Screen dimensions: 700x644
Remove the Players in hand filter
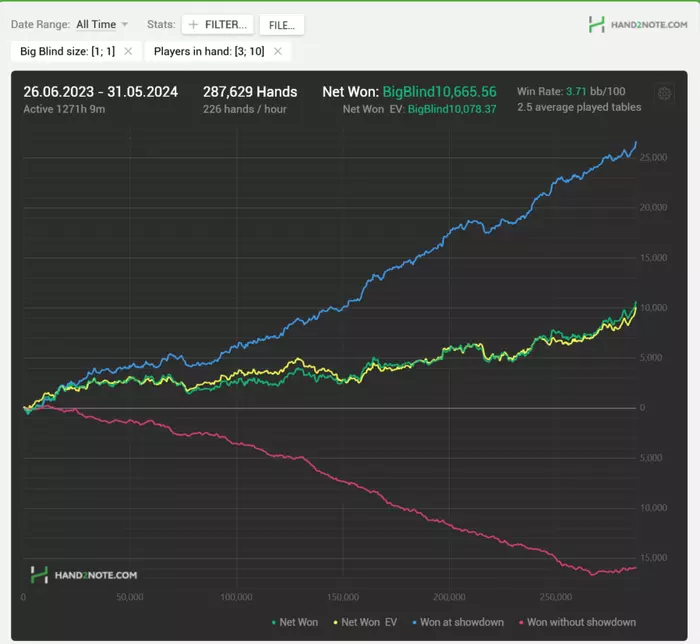[x=278, y=51]
